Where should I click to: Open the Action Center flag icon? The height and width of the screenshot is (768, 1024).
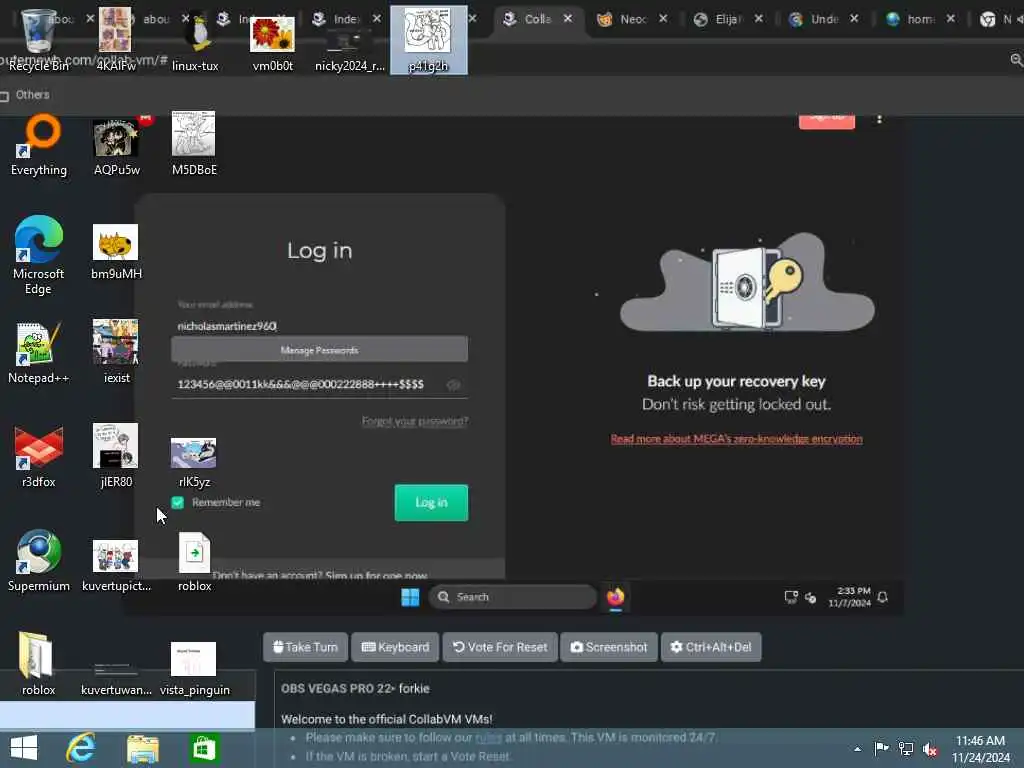881,749
